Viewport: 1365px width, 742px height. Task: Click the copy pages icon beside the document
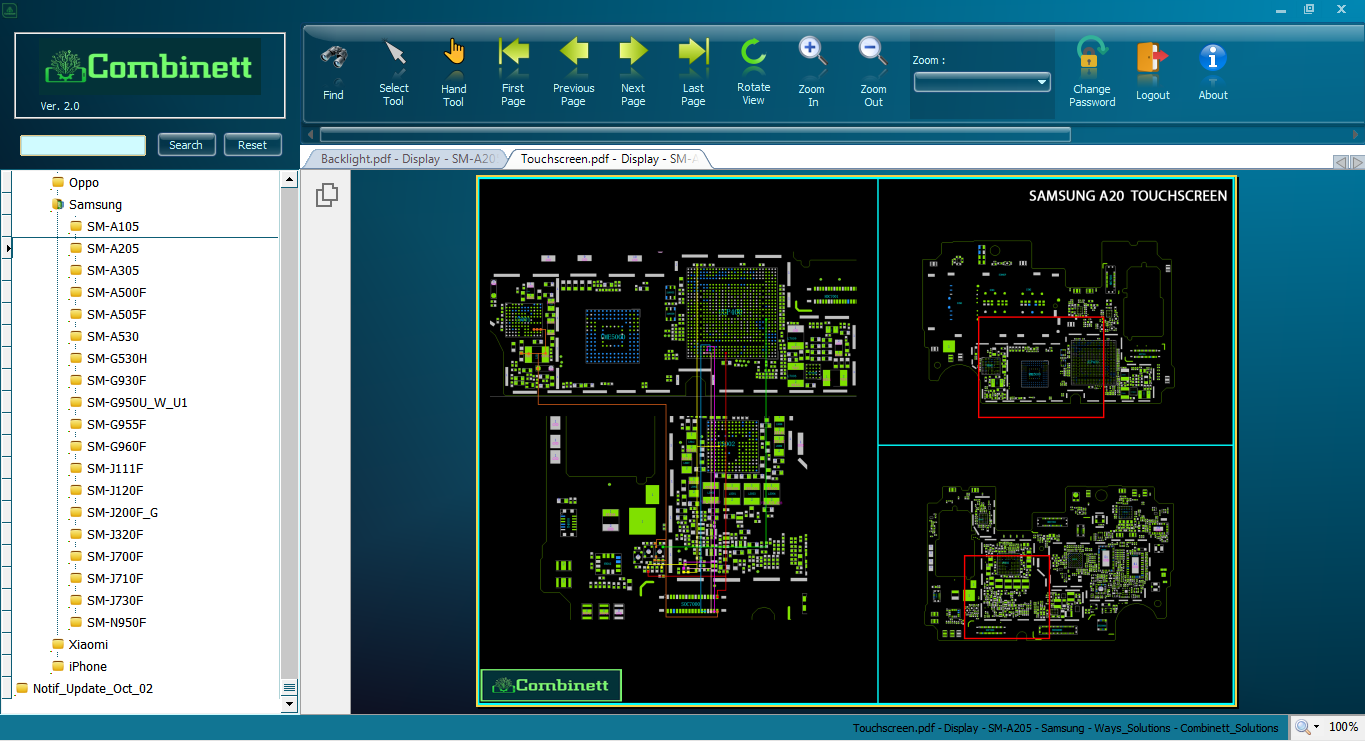tap(326, 195)
